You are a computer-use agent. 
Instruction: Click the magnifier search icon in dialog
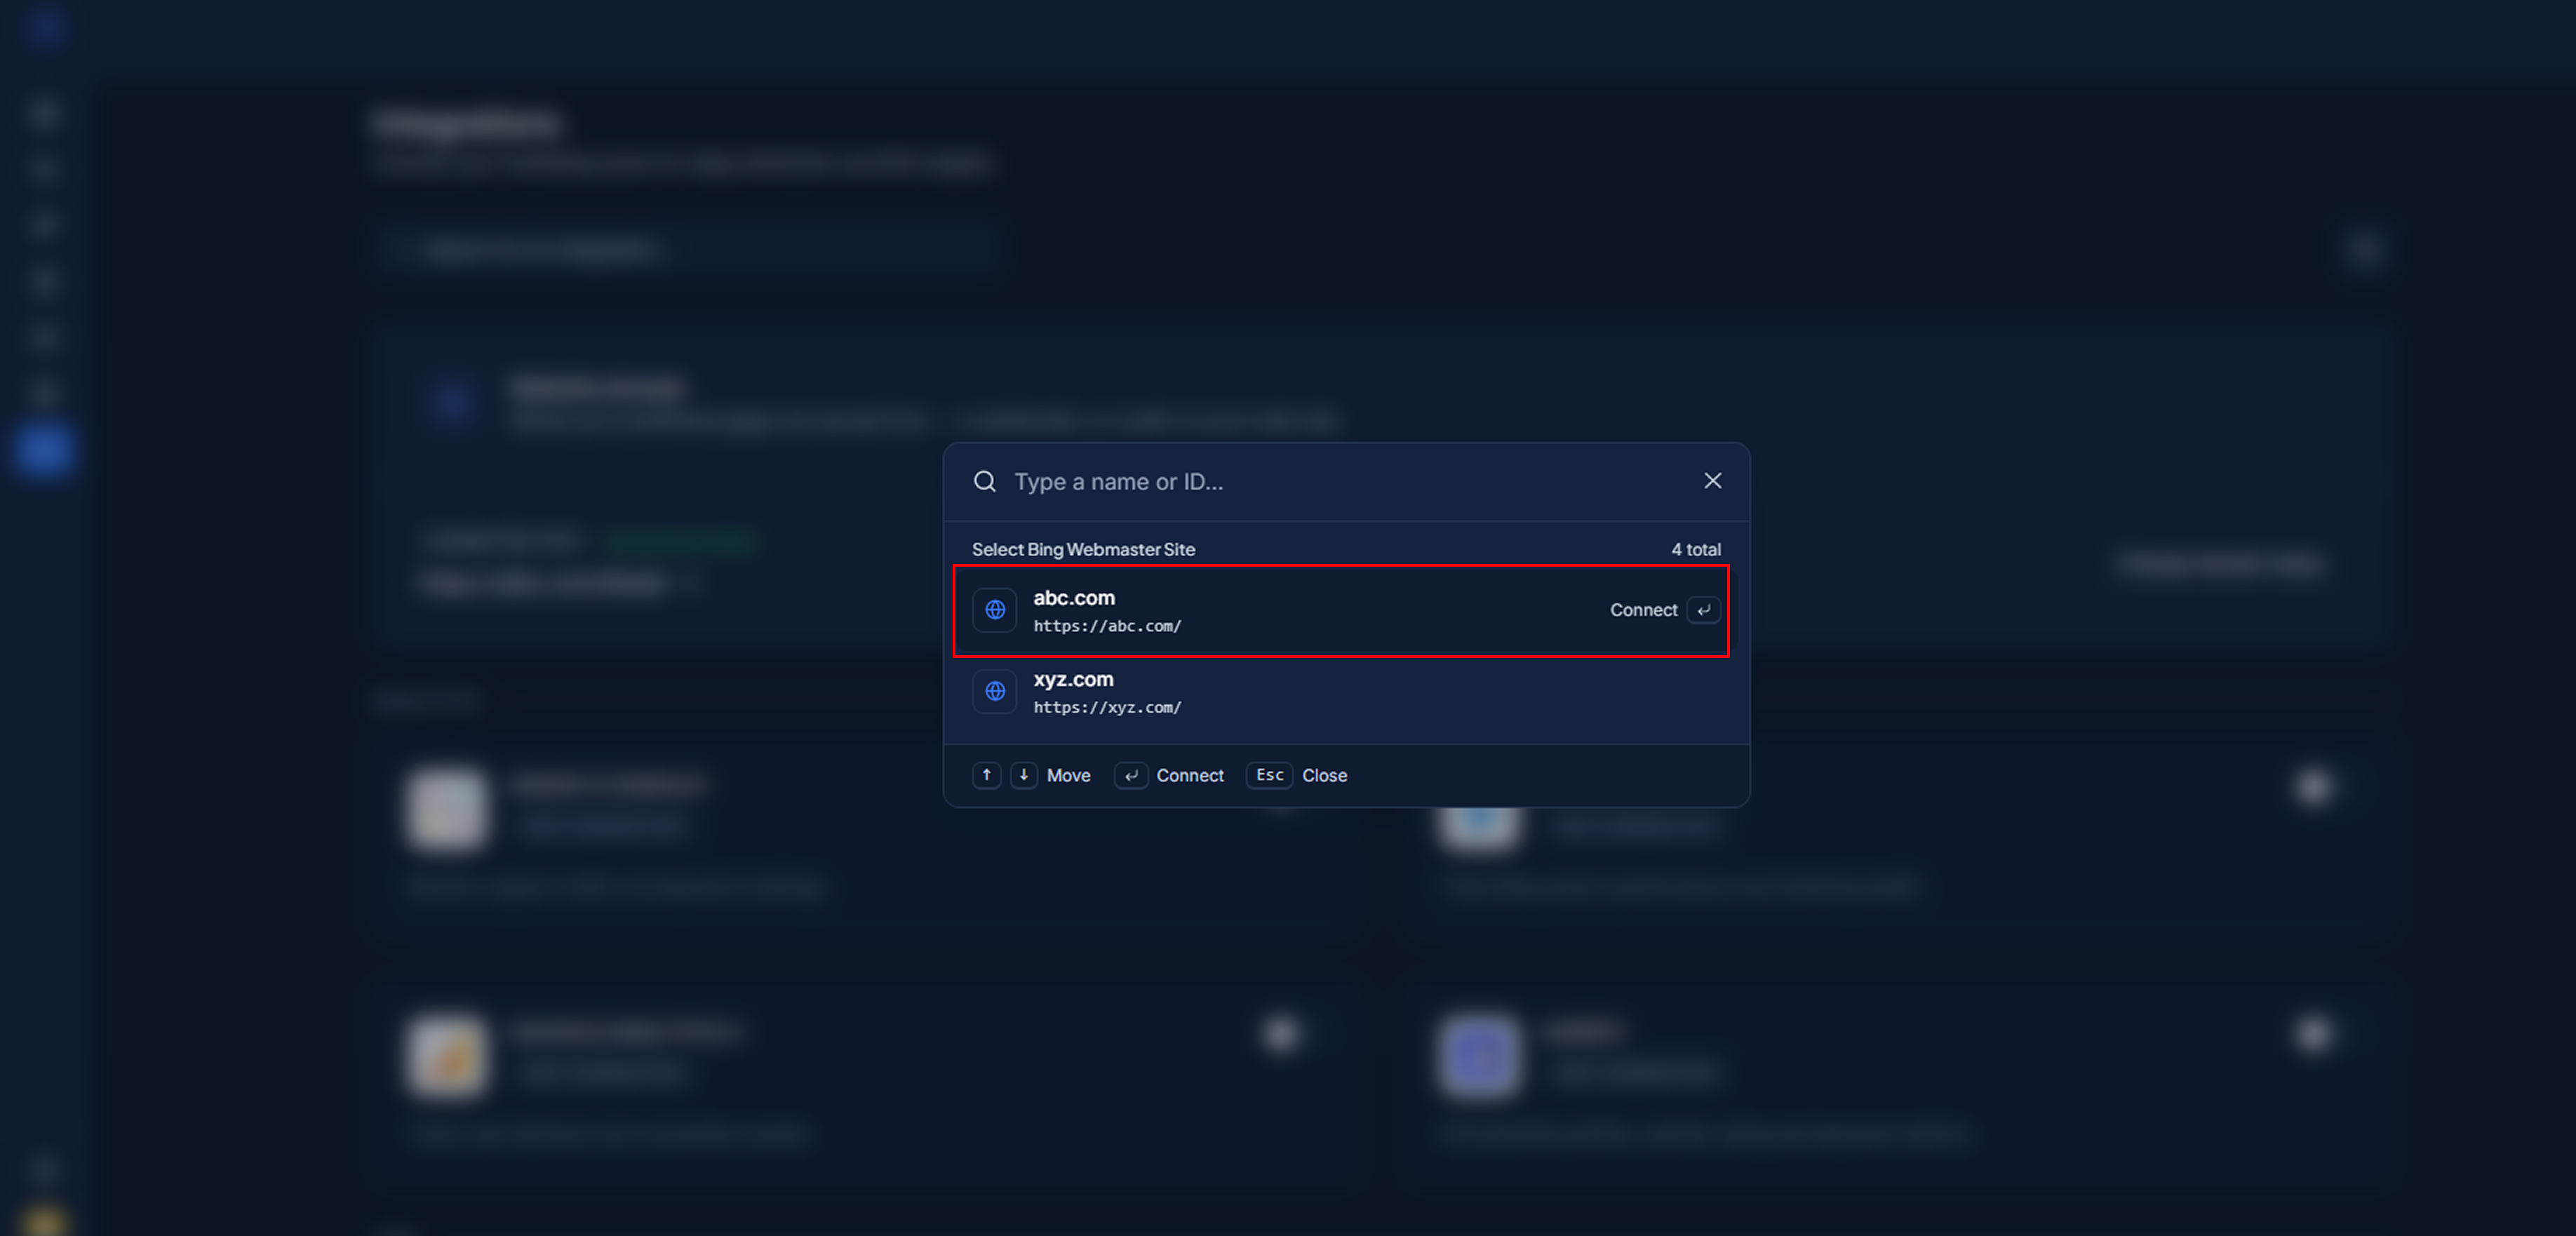(984, 481)
